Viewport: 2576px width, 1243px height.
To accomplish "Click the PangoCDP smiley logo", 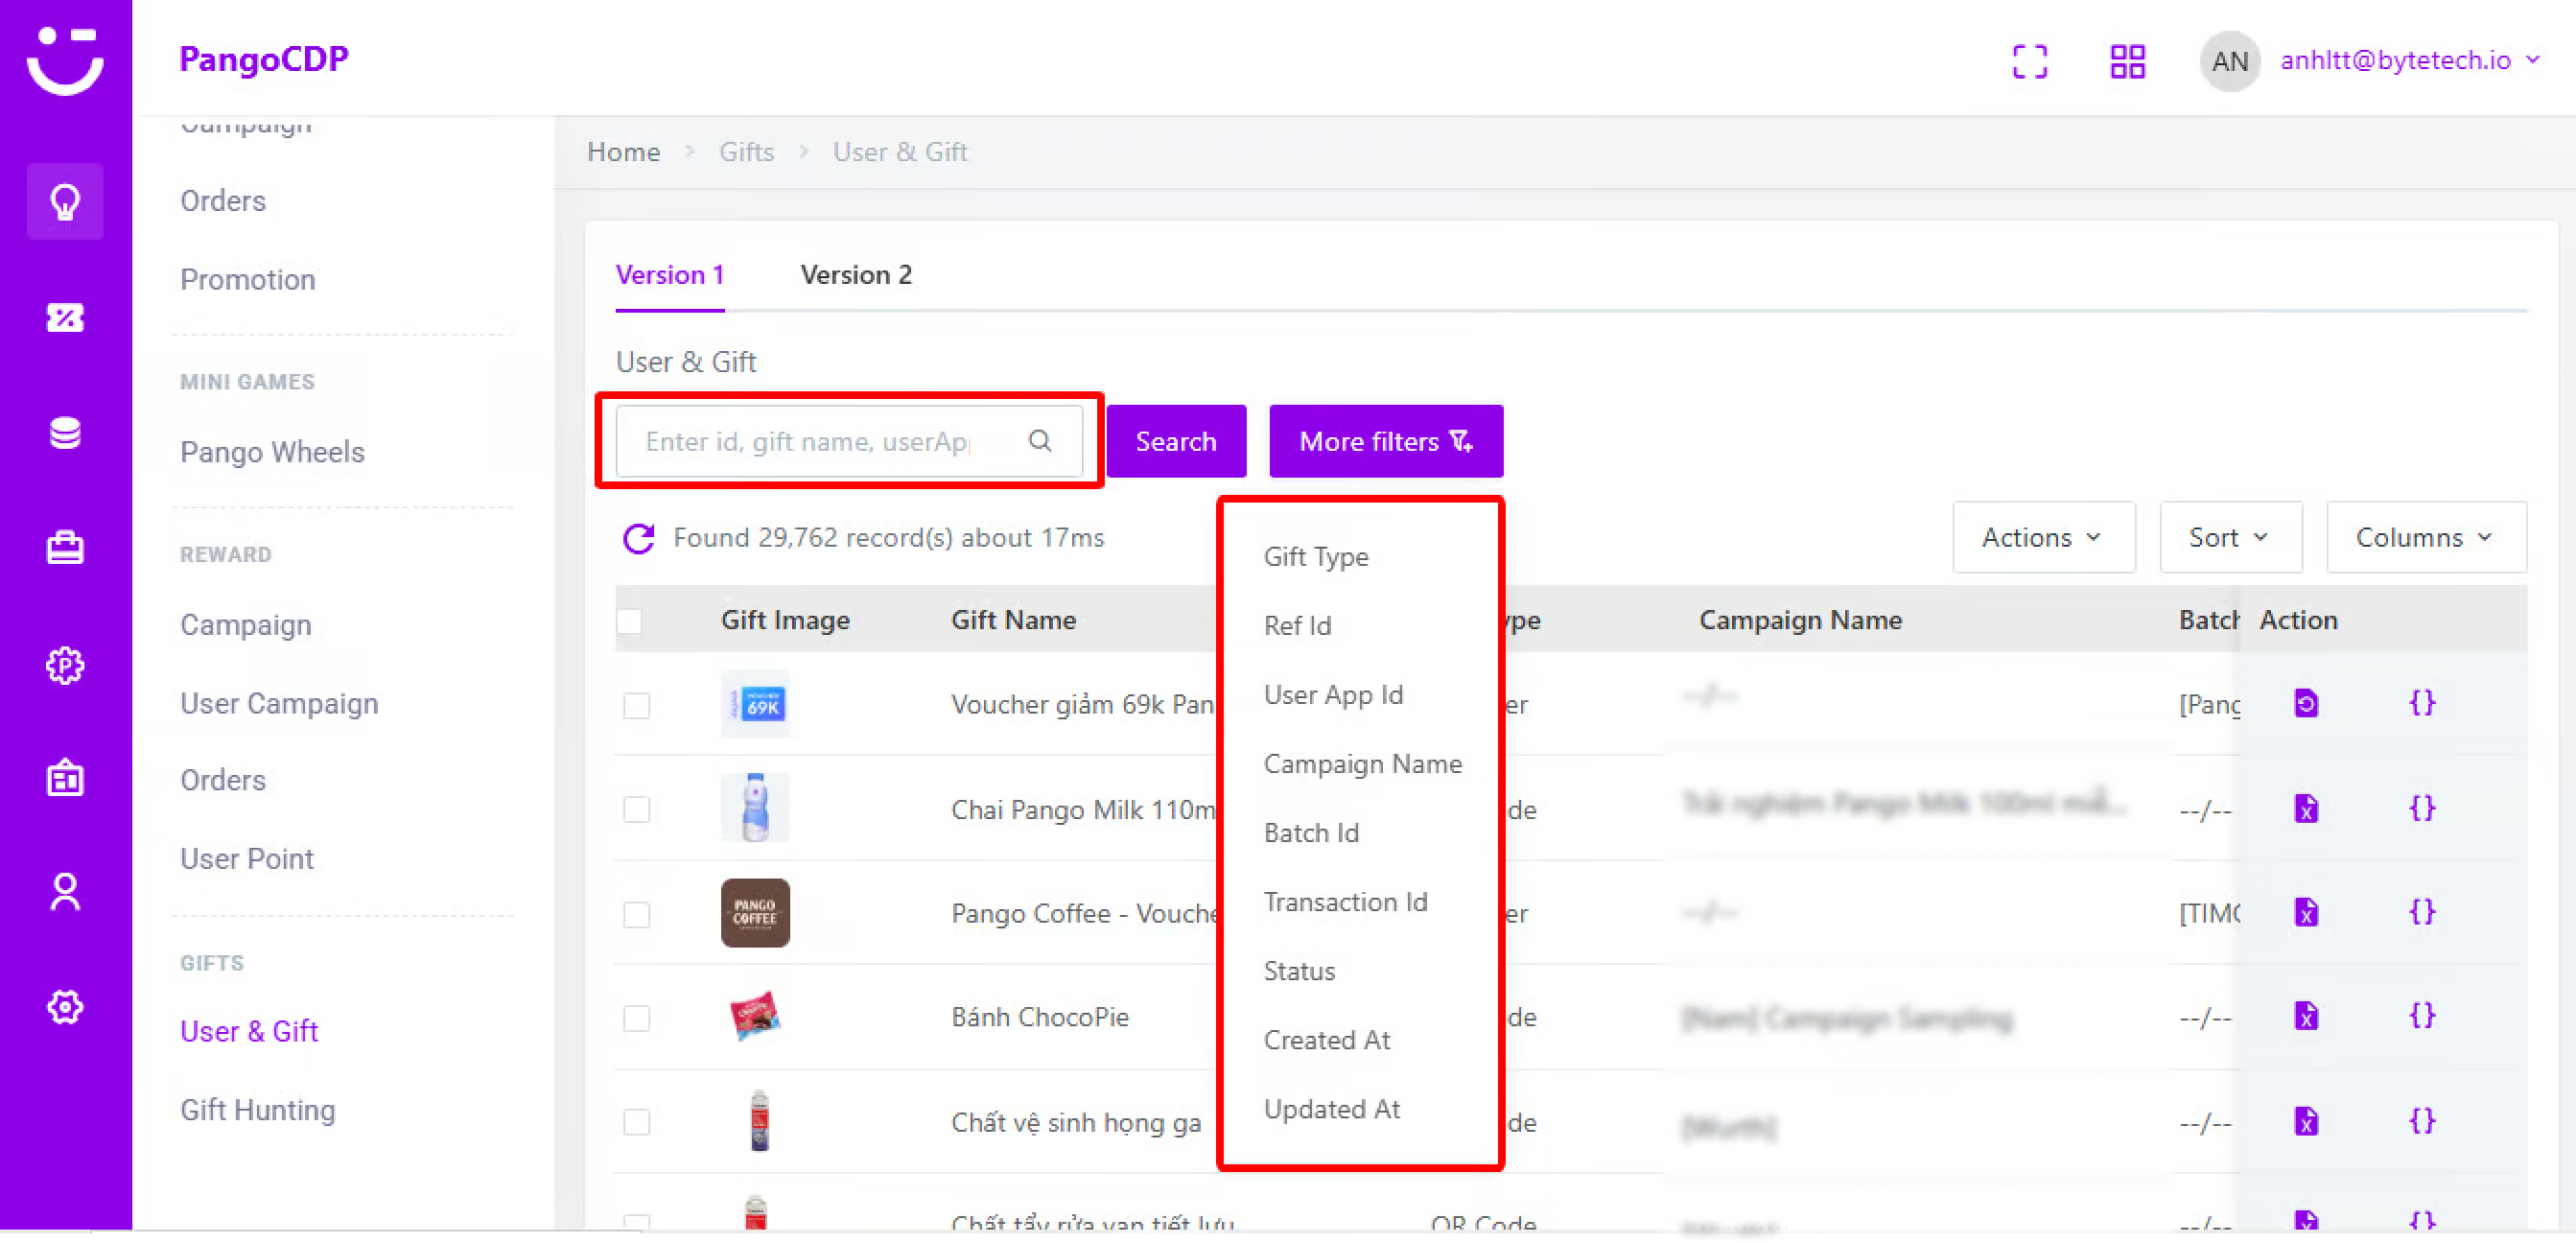I will pyautogui.click(x=65, y=60).
